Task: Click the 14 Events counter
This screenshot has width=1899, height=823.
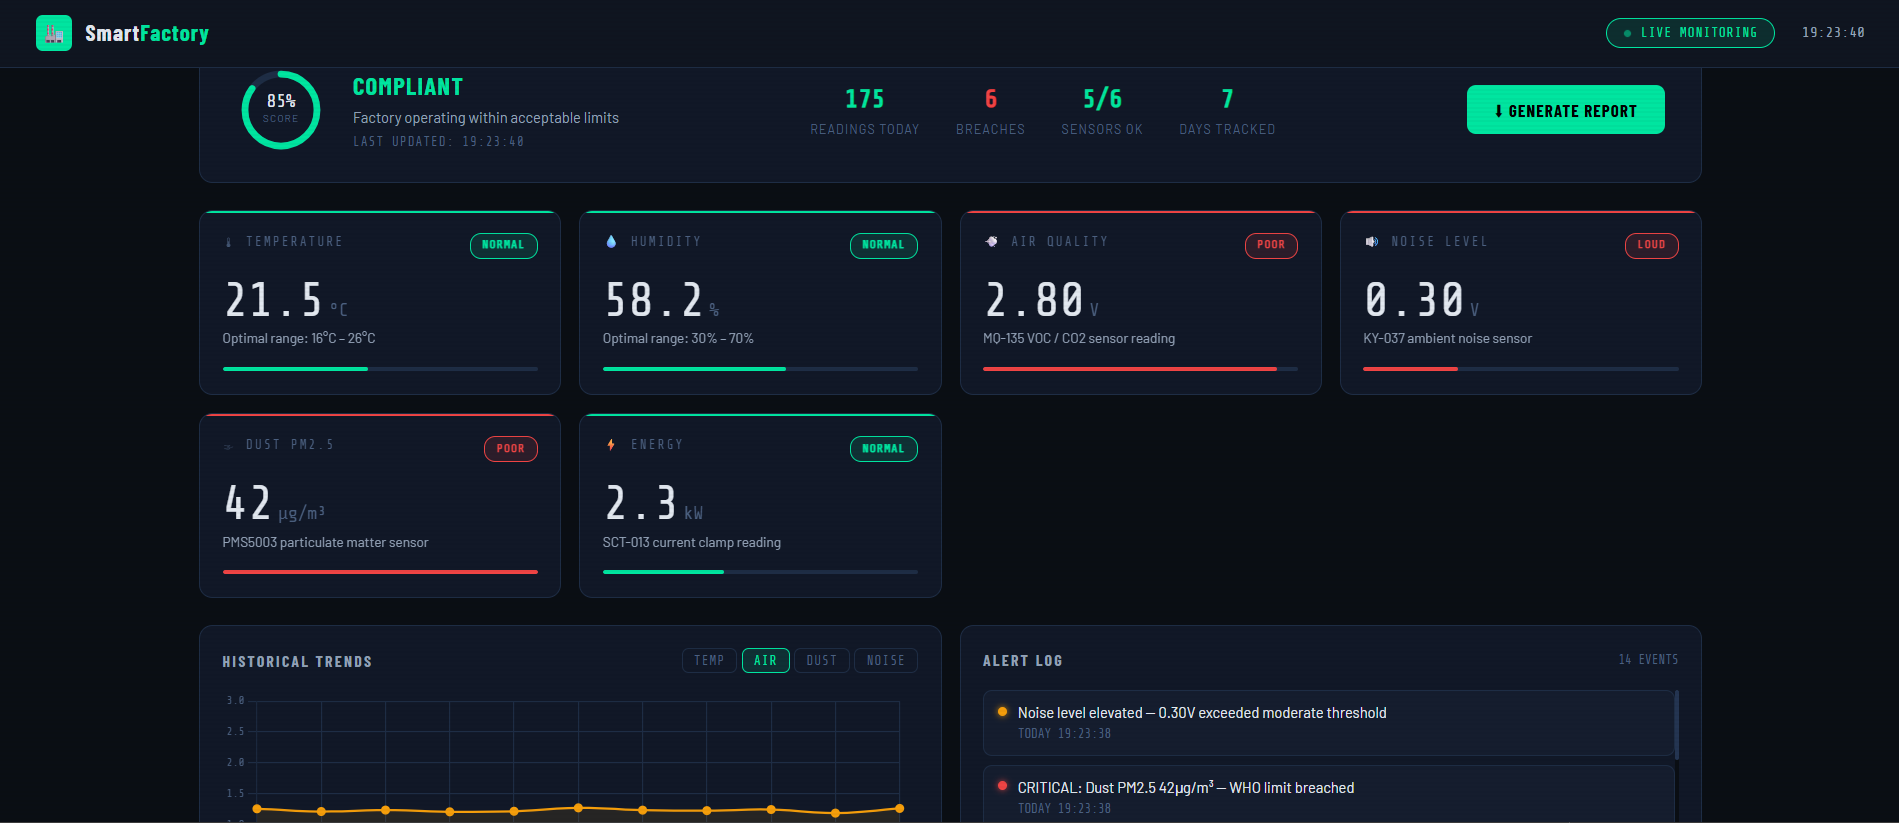Action: tap(1648, 660)
